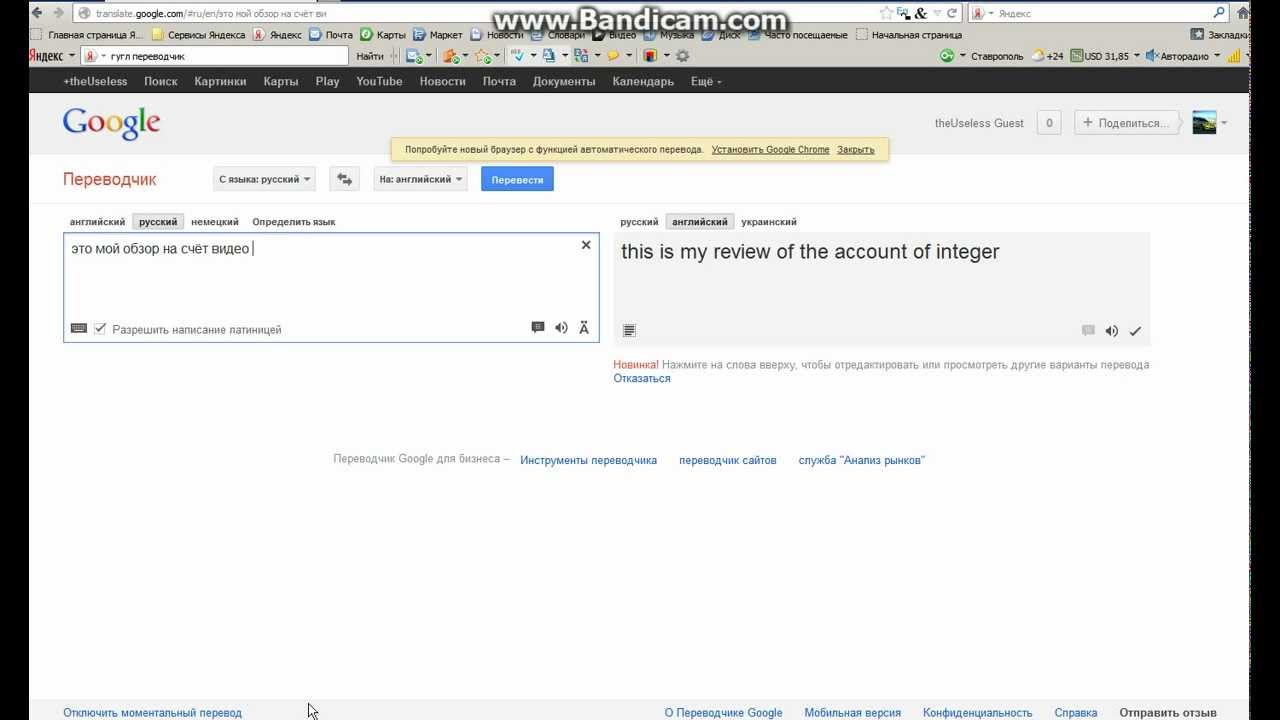This screenshot has height=720, width=1280.
Task: Select немецкий as source language
Action: 215,222
